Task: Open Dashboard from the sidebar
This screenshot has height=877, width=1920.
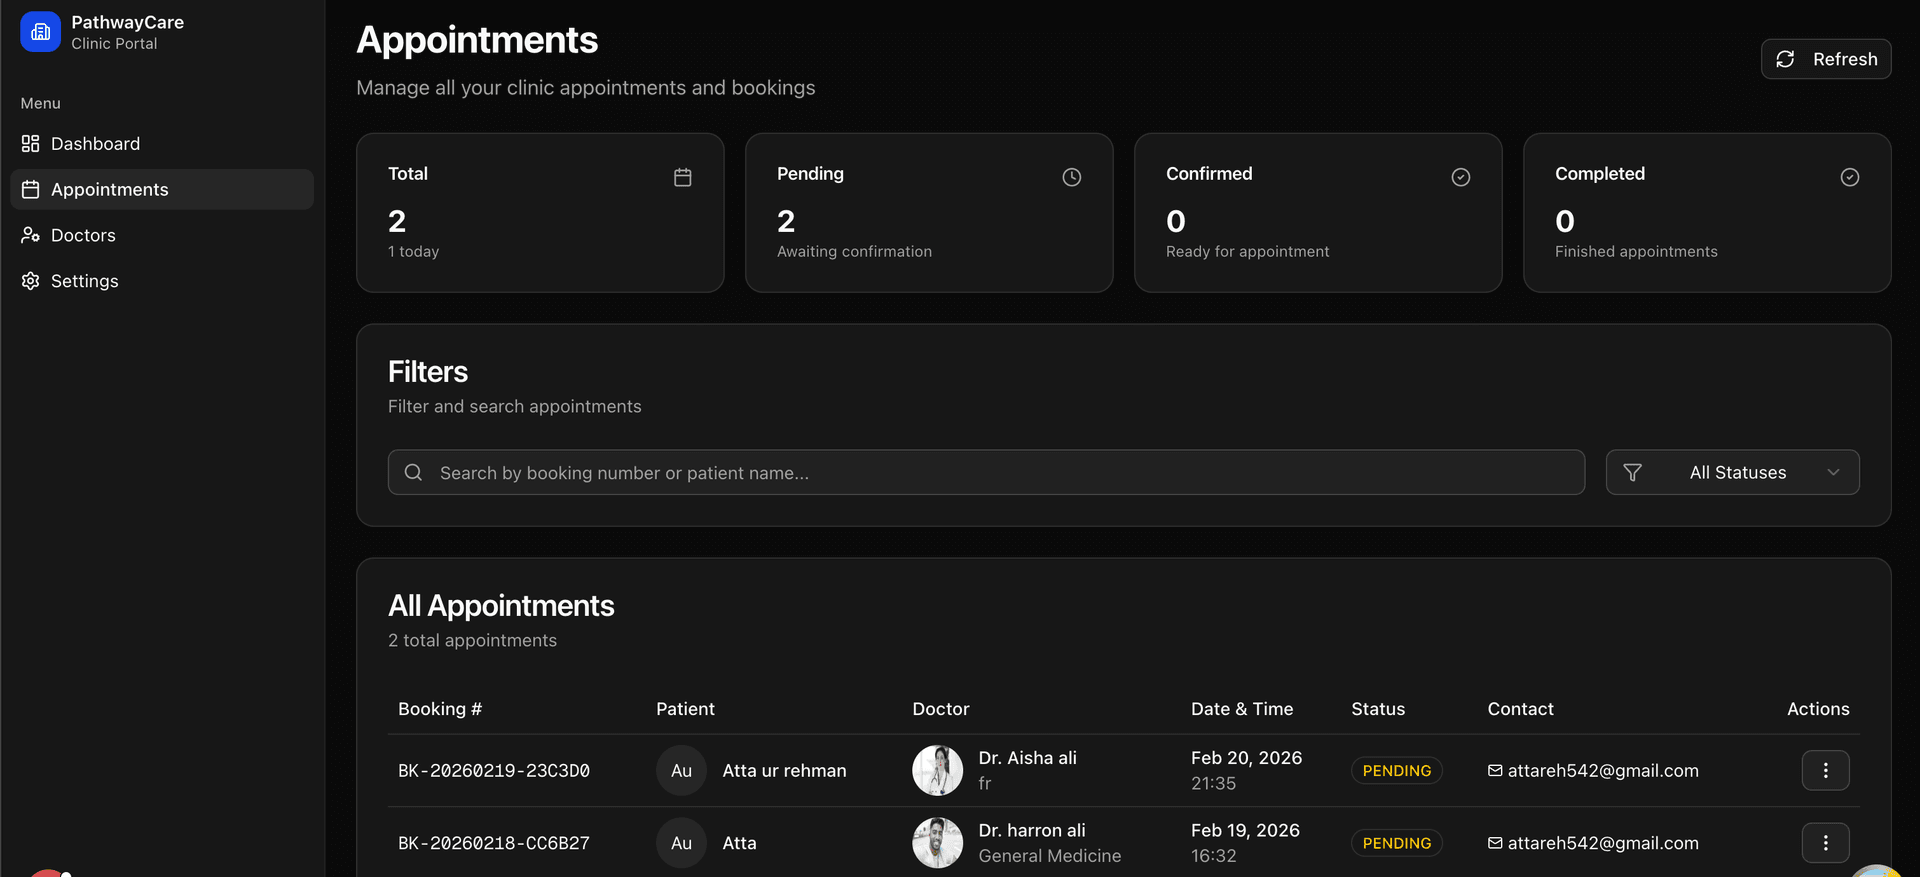Action: (x=162, y=144)
